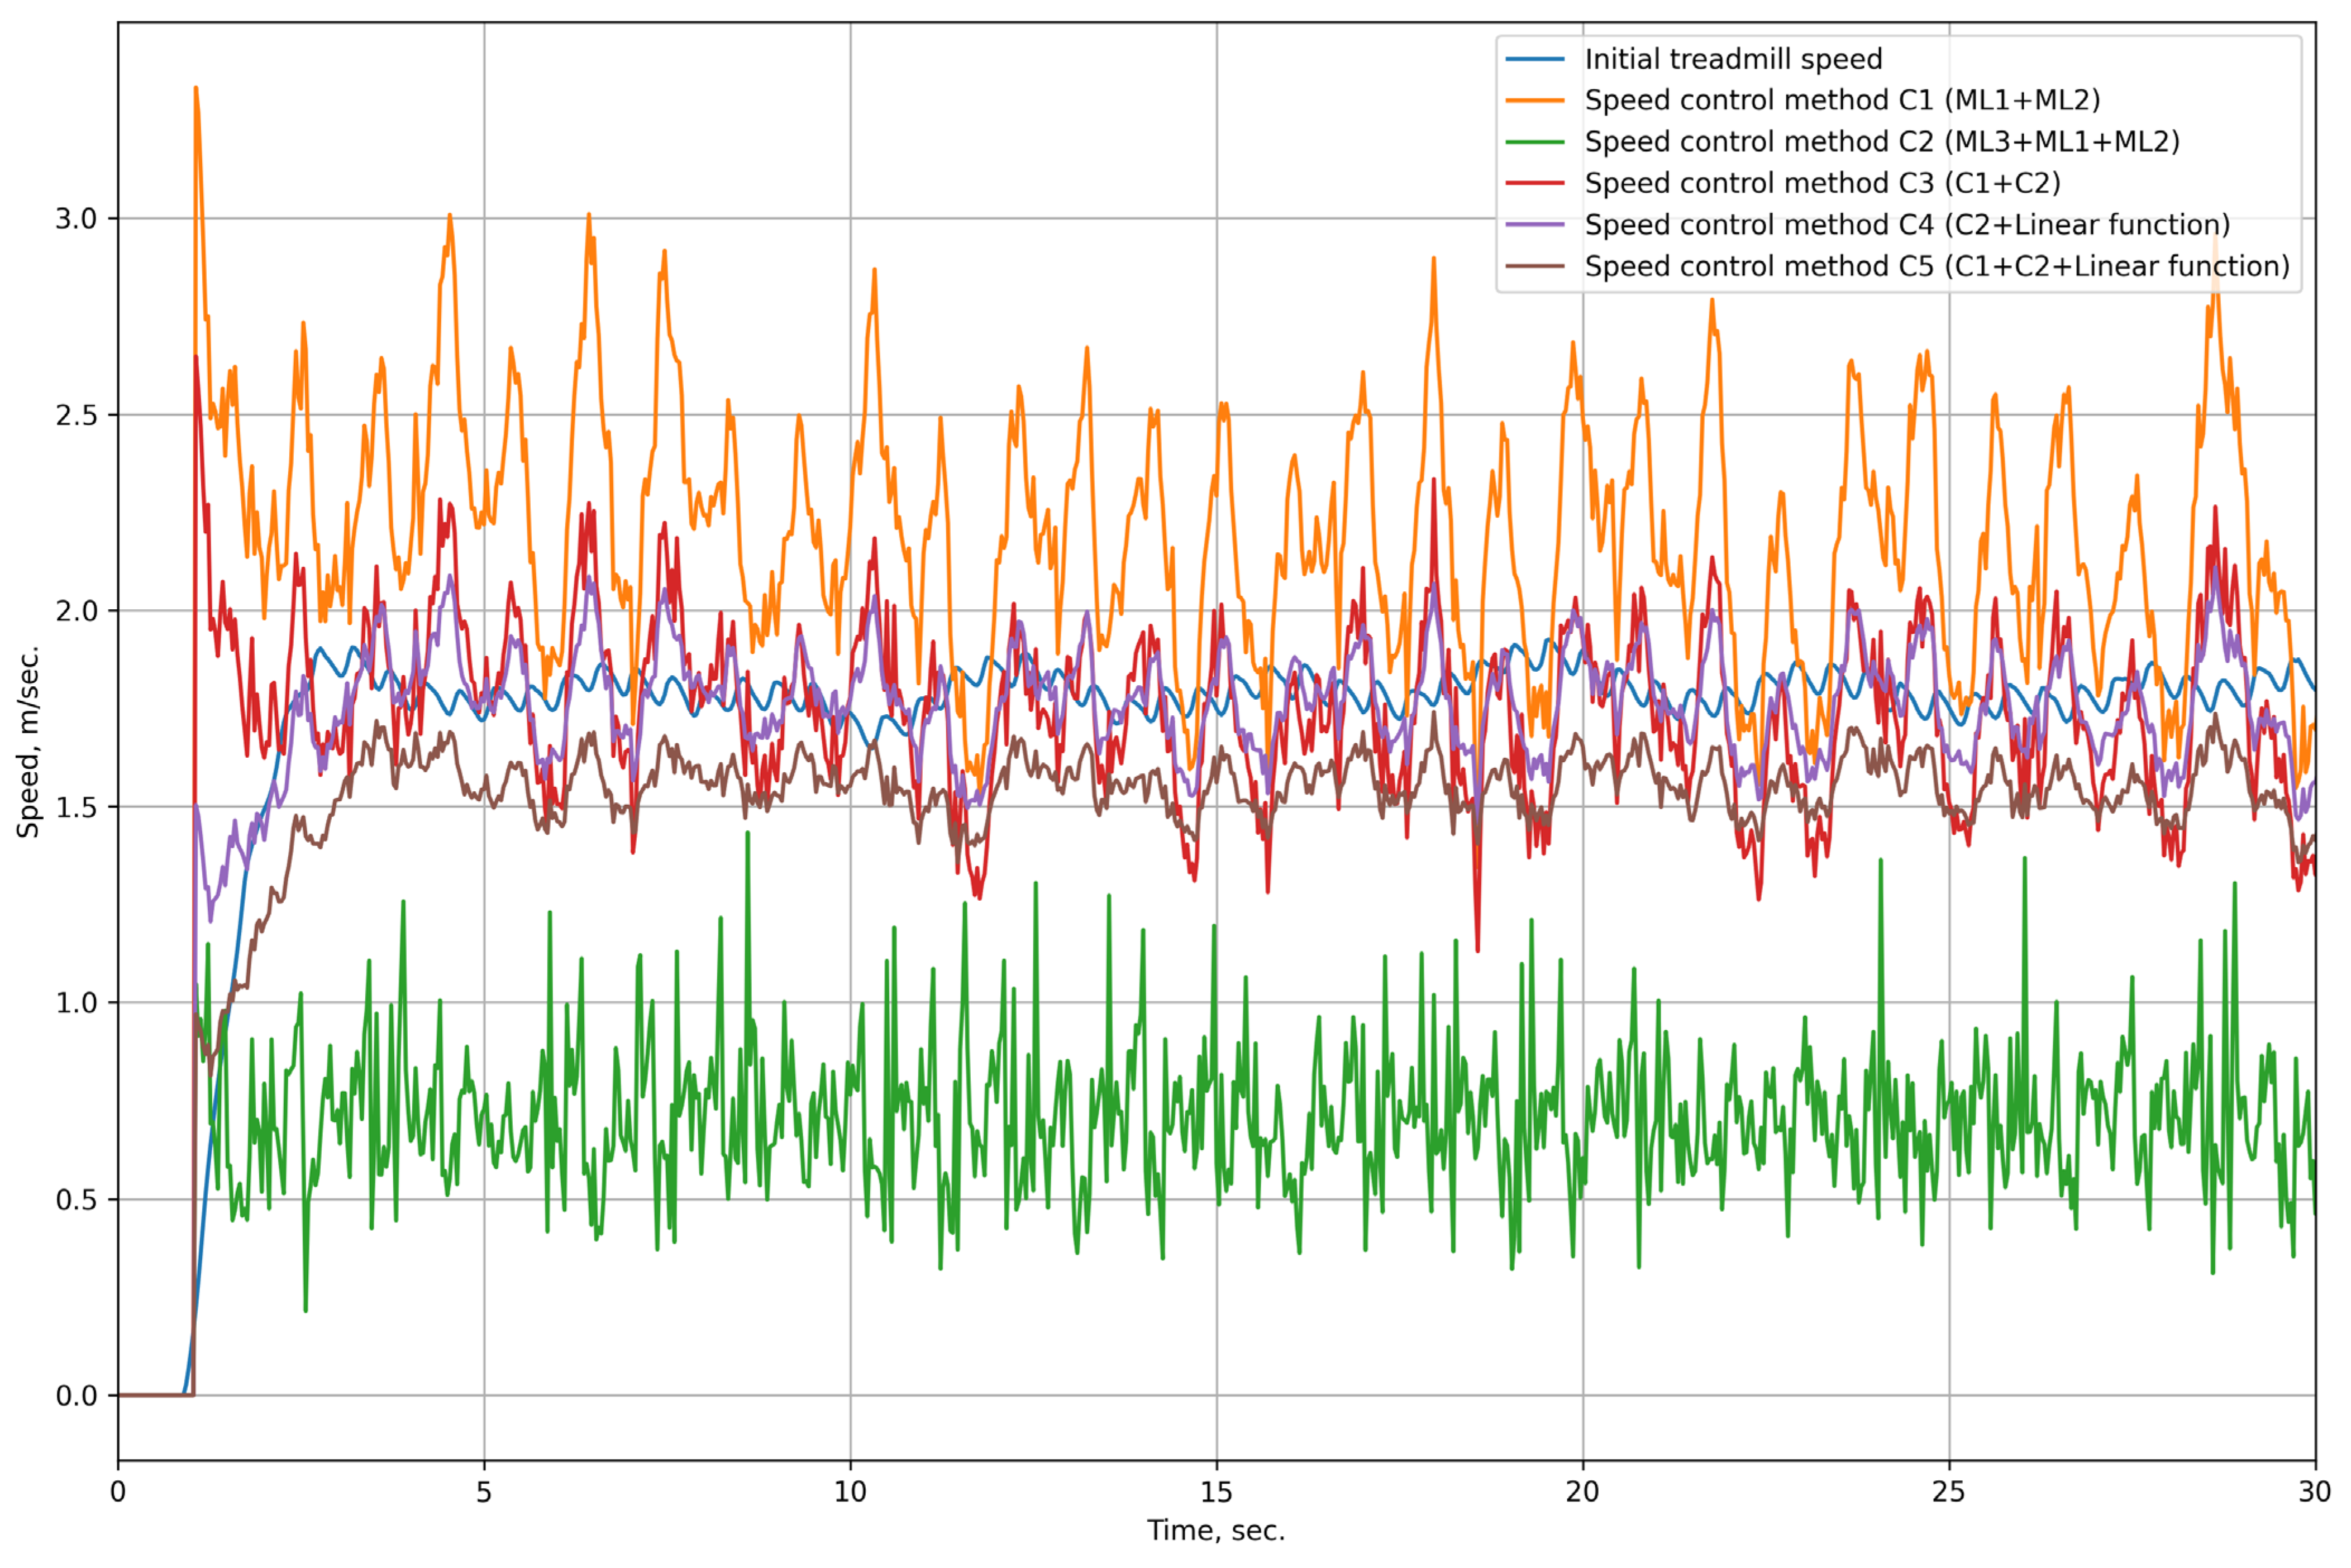Image resolution: width=2351 pixels, height=1568 pixels.
Task: Click the x-axis tick label 5
Action: coord(484,1492)
